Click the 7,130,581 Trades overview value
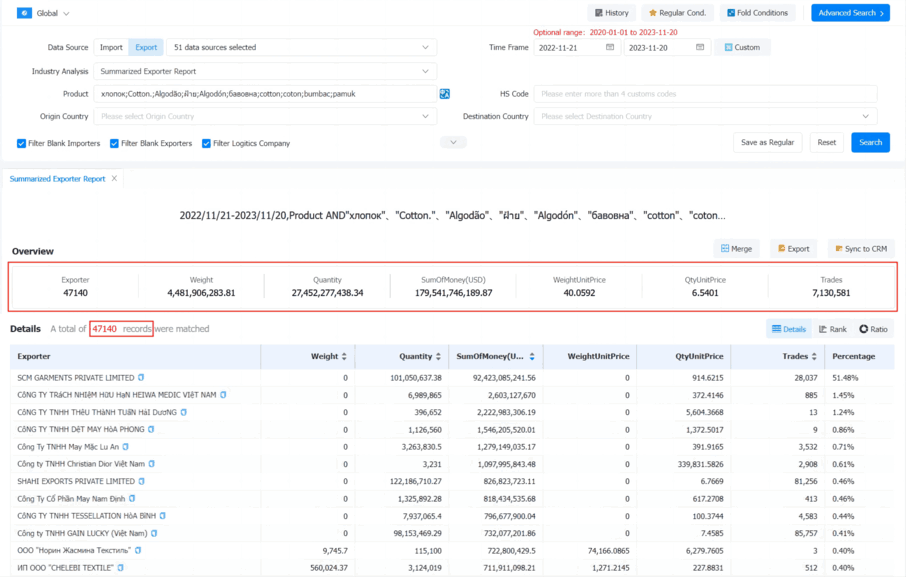906x577 pixels. coord(831,293)
